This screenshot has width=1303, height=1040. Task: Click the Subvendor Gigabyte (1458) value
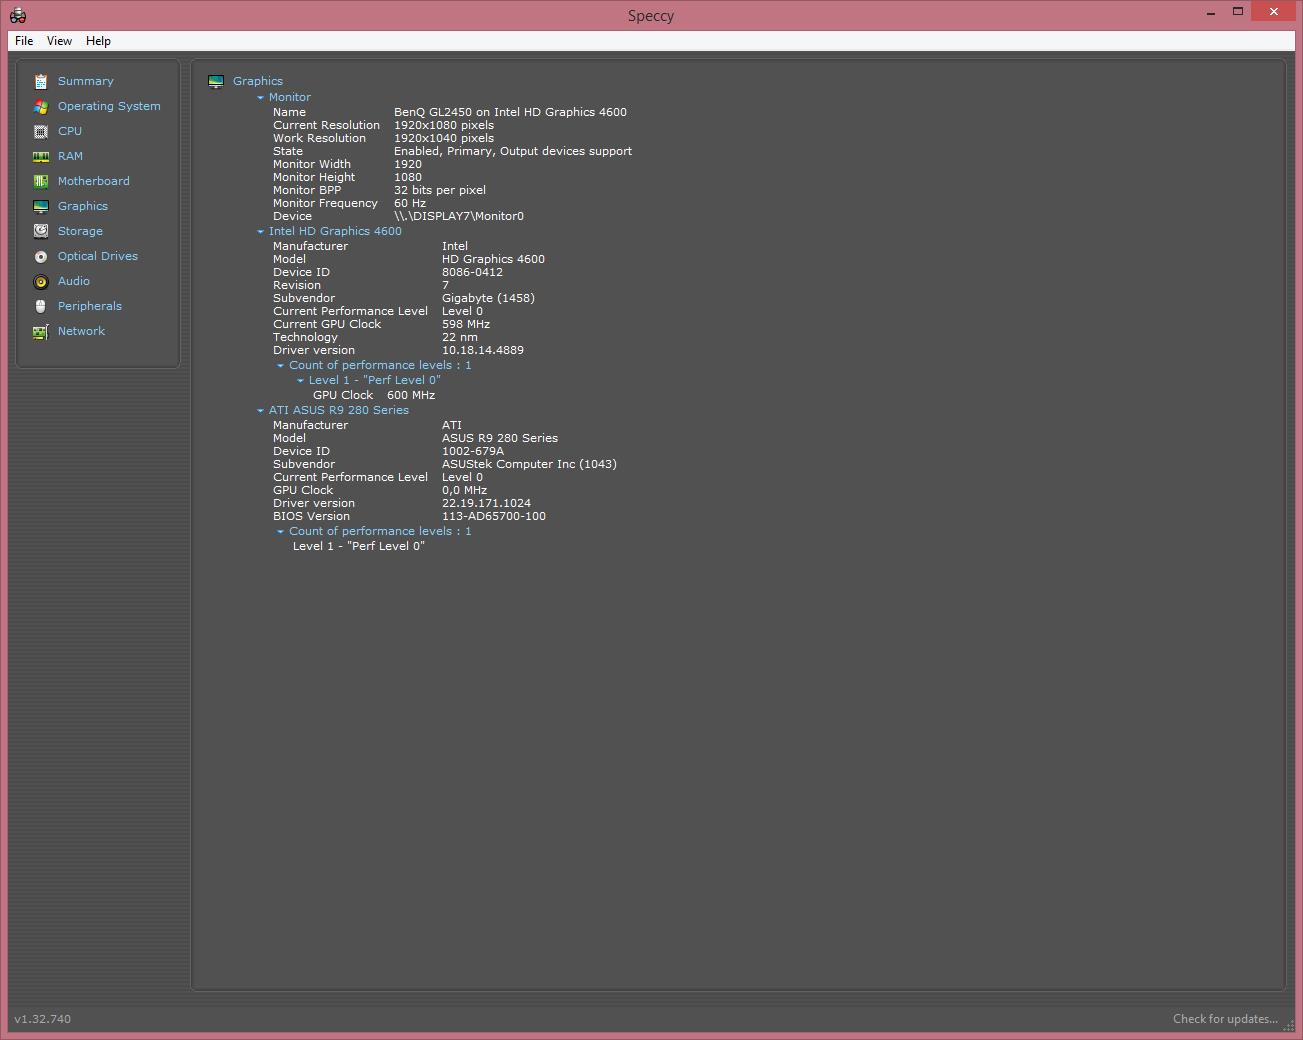coord(488,298)
